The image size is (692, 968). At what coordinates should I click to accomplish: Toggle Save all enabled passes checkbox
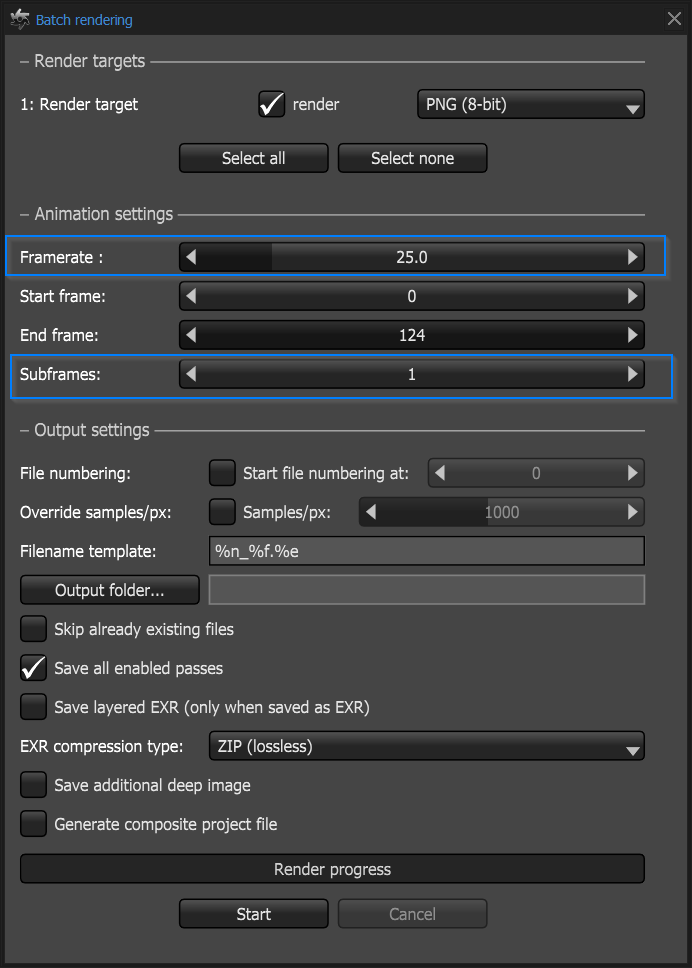click(34, 668)
